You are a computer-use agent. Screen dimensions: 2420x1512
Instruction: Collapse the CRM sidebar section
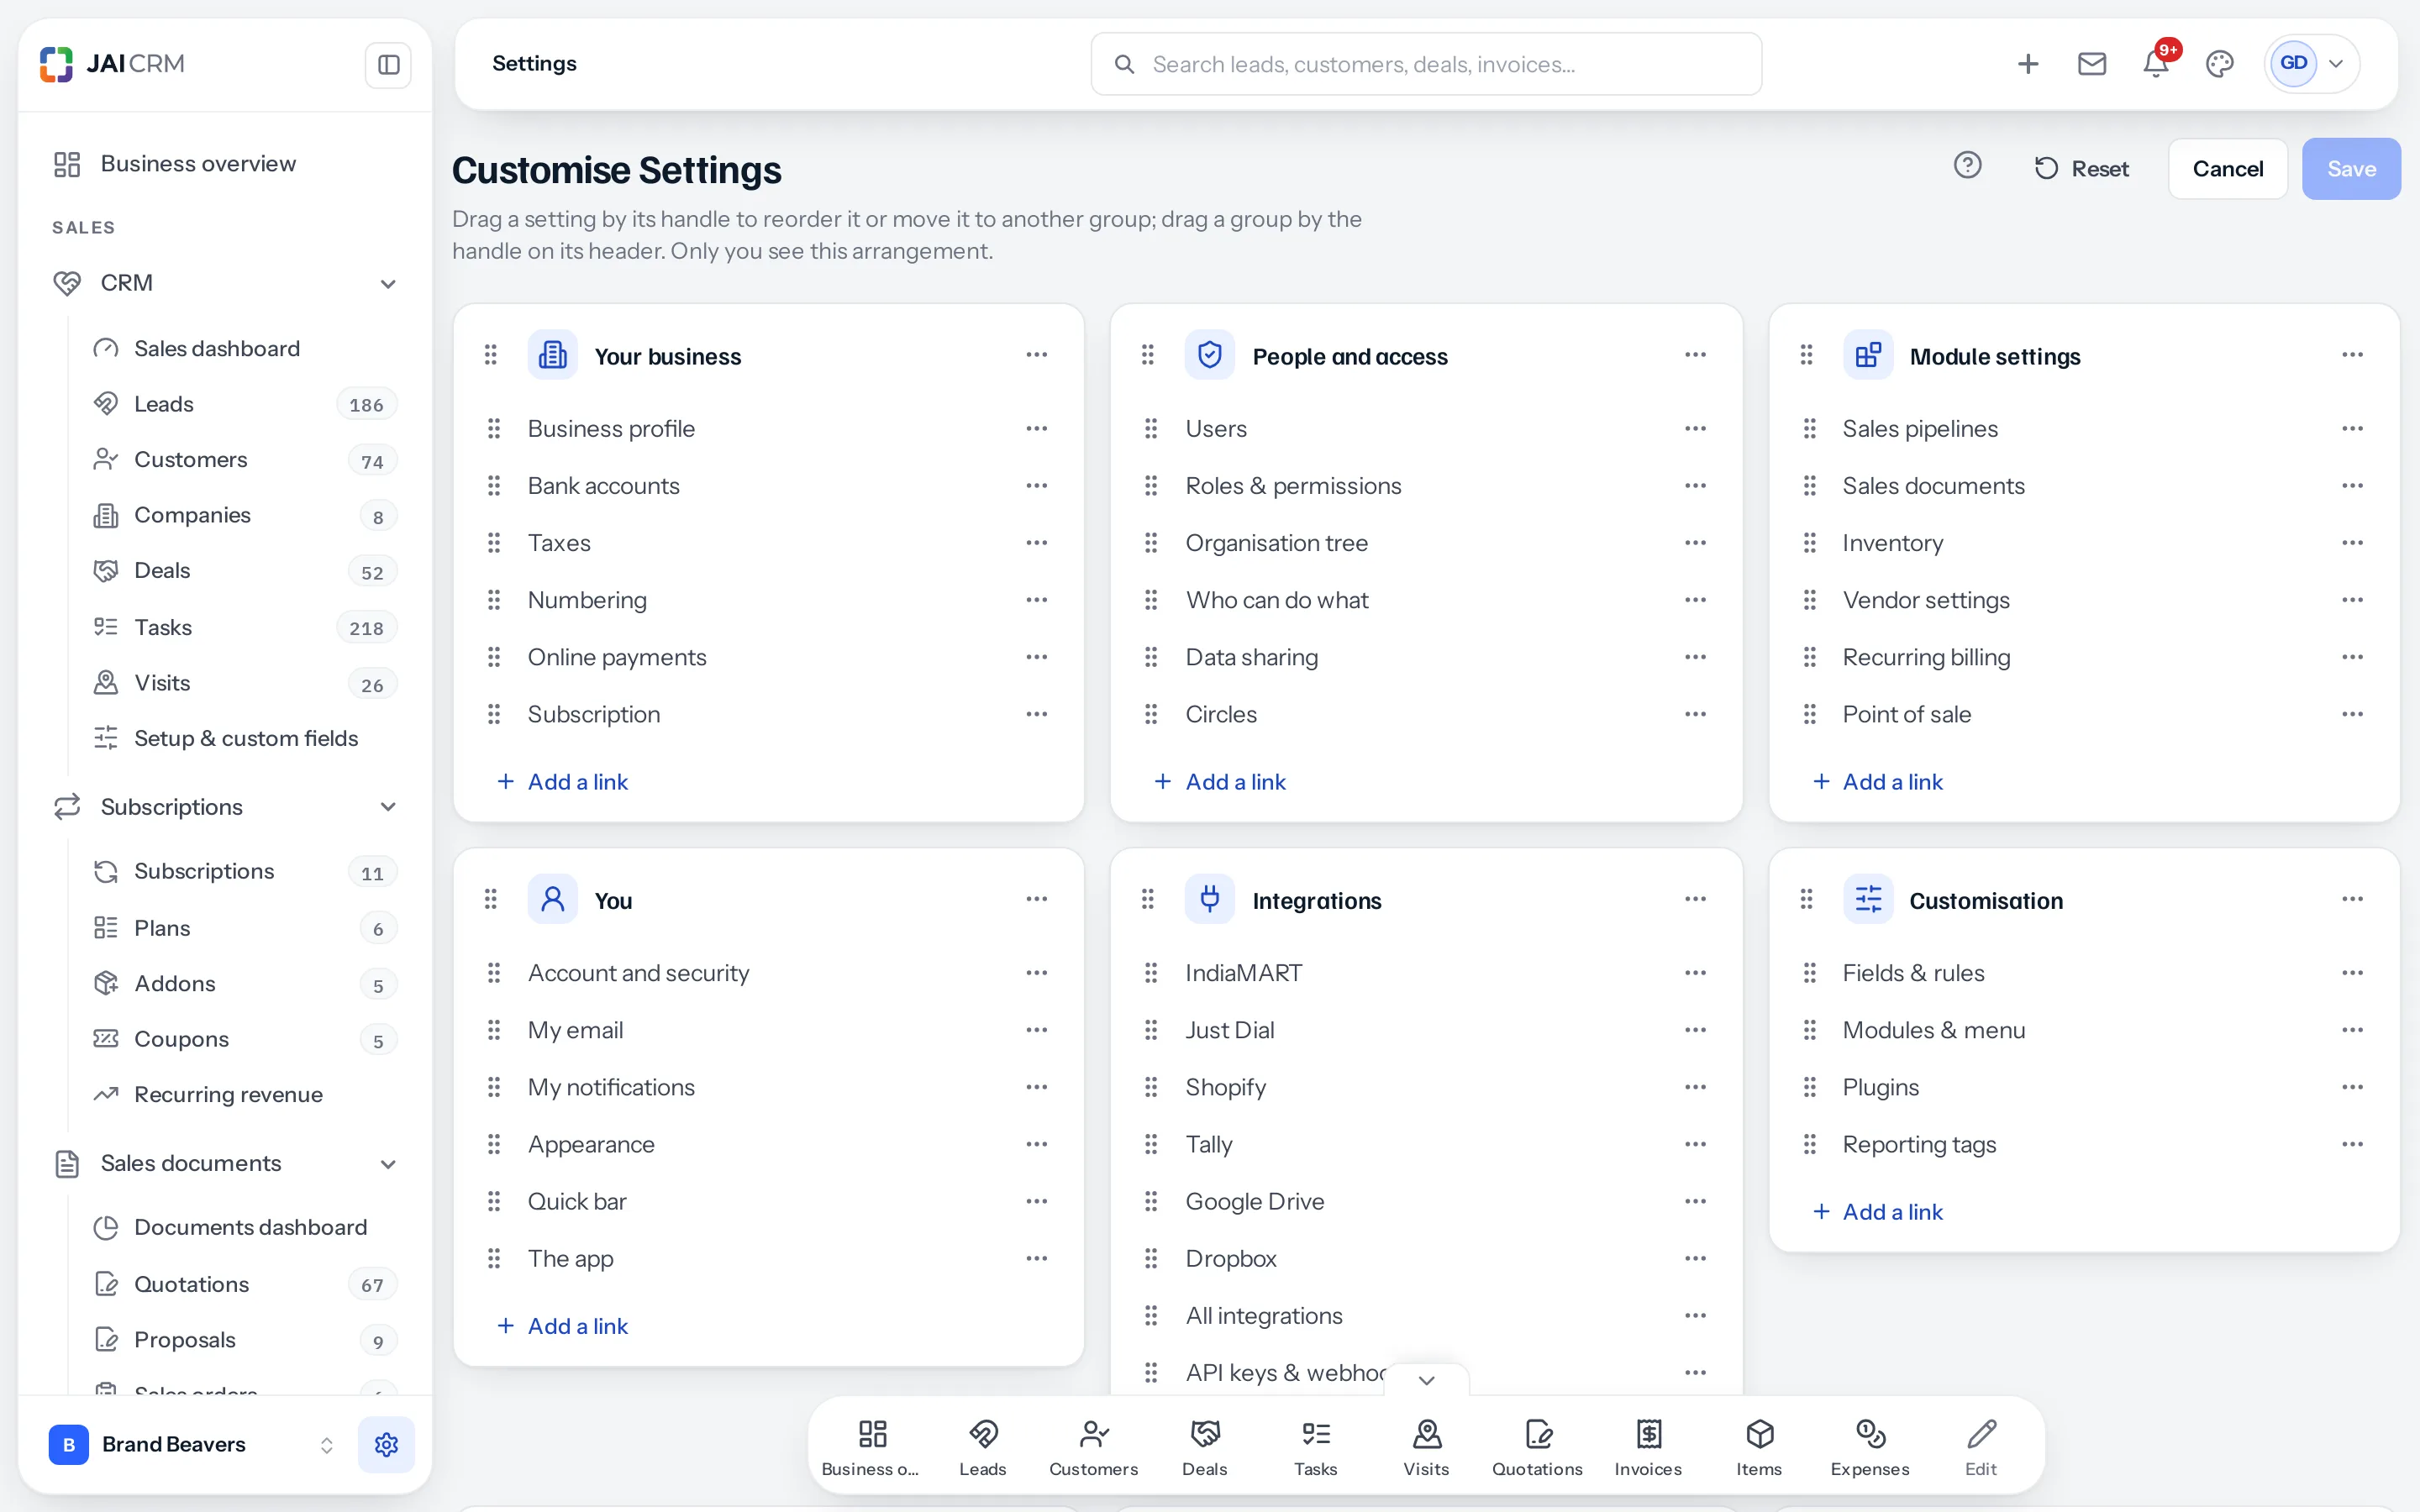pos(388,284)
